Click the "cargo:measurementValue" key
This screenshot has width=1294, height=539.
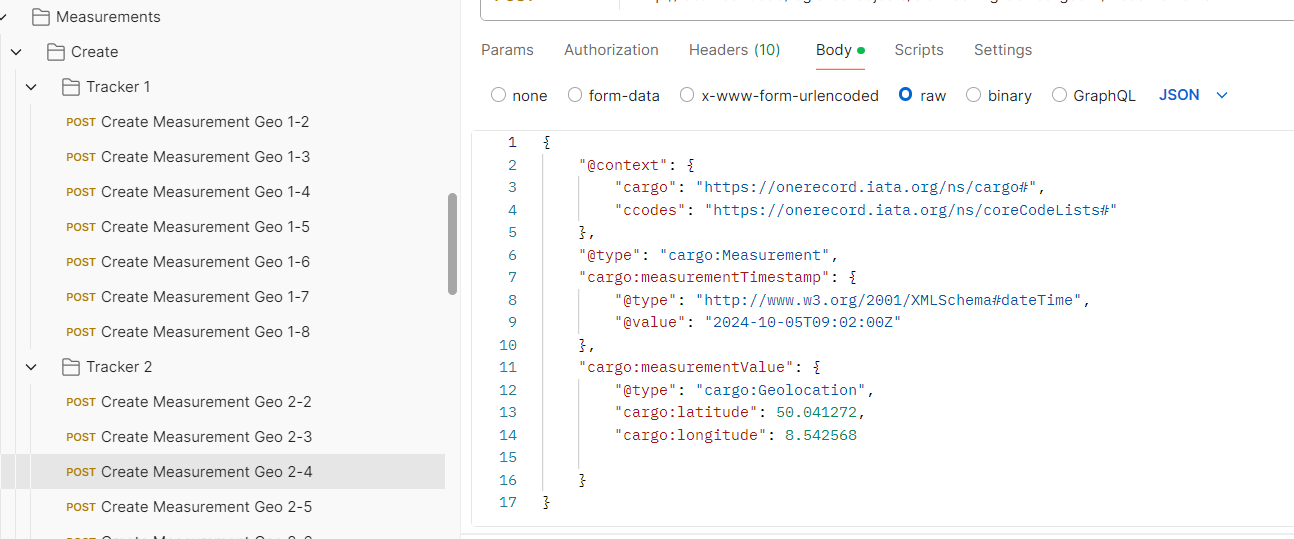[x=686, y=367]
